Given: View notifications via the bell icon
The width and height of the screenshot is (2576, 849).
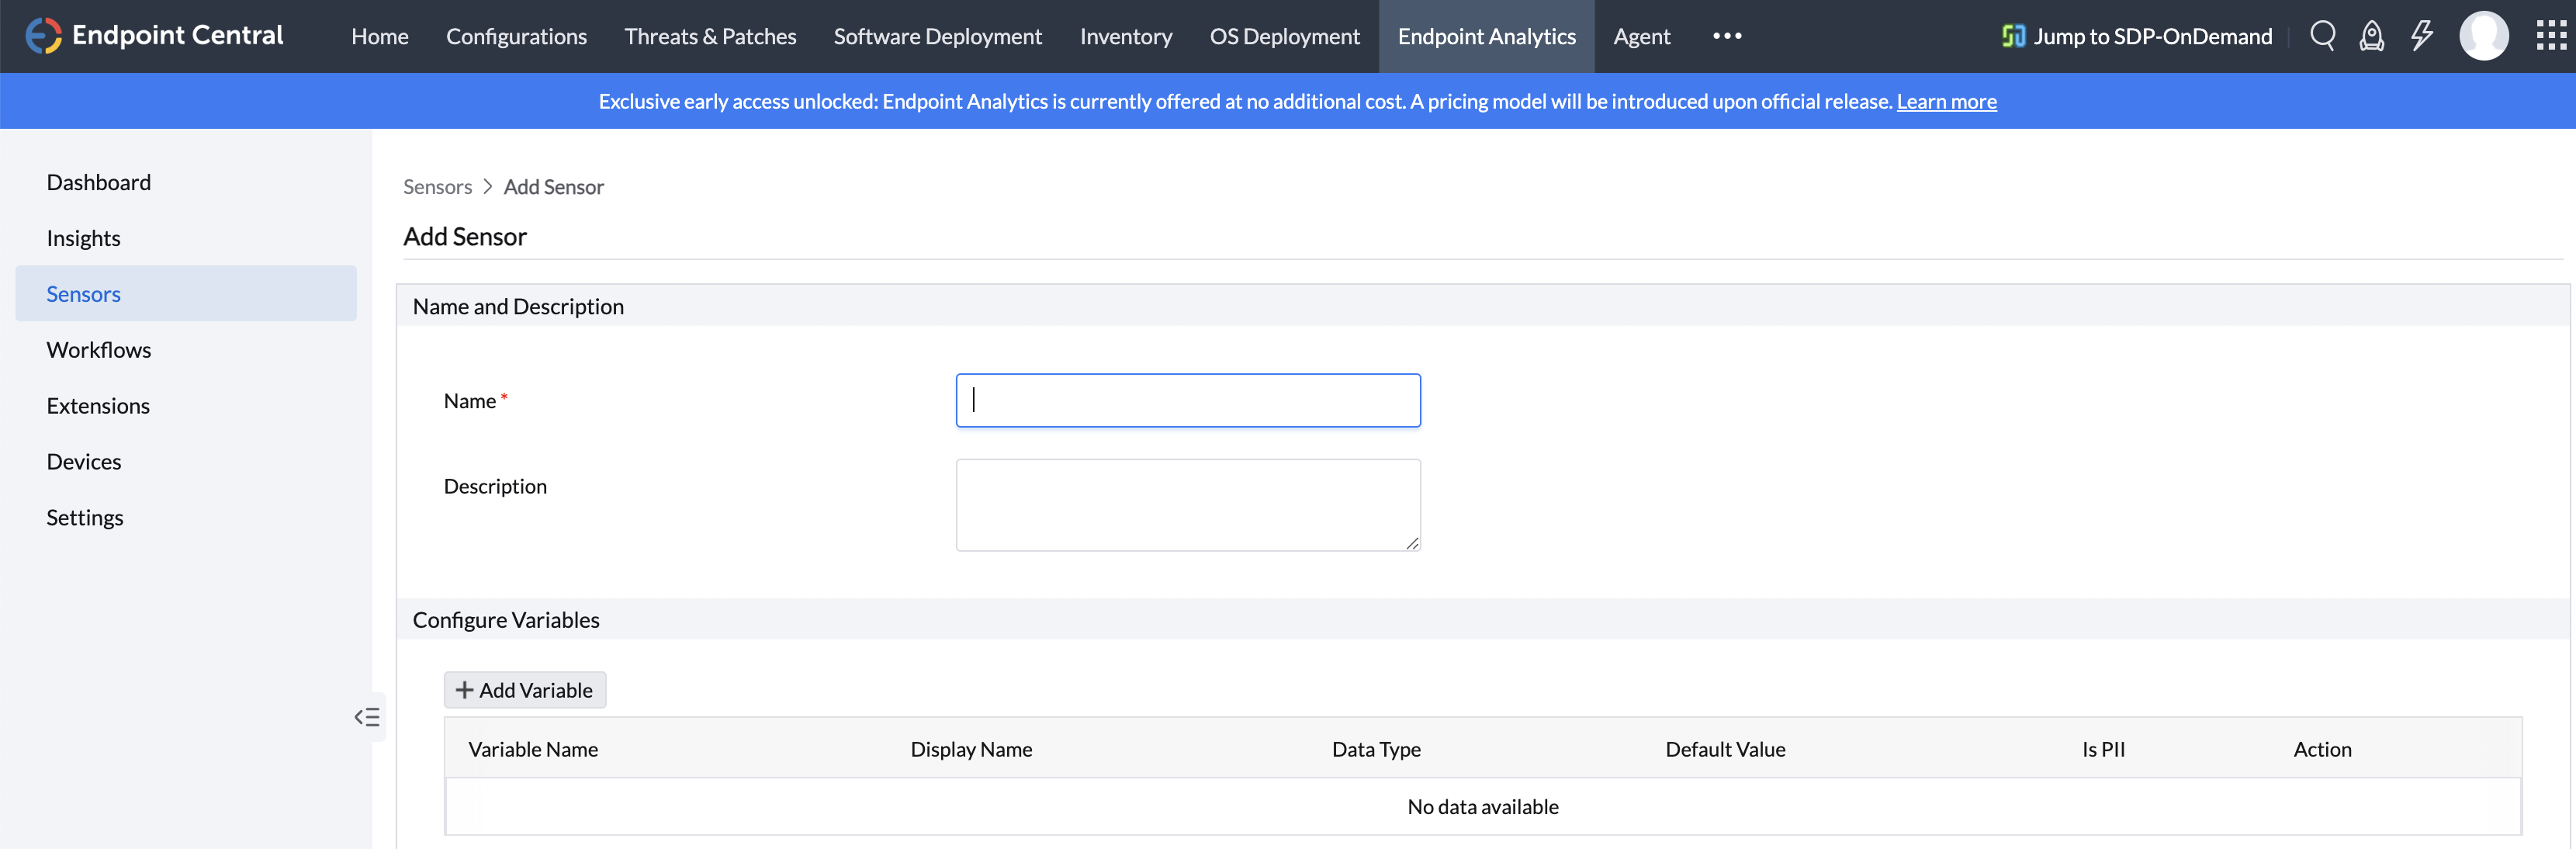Looking at the screenshot, I should [x=2372, y=36].
